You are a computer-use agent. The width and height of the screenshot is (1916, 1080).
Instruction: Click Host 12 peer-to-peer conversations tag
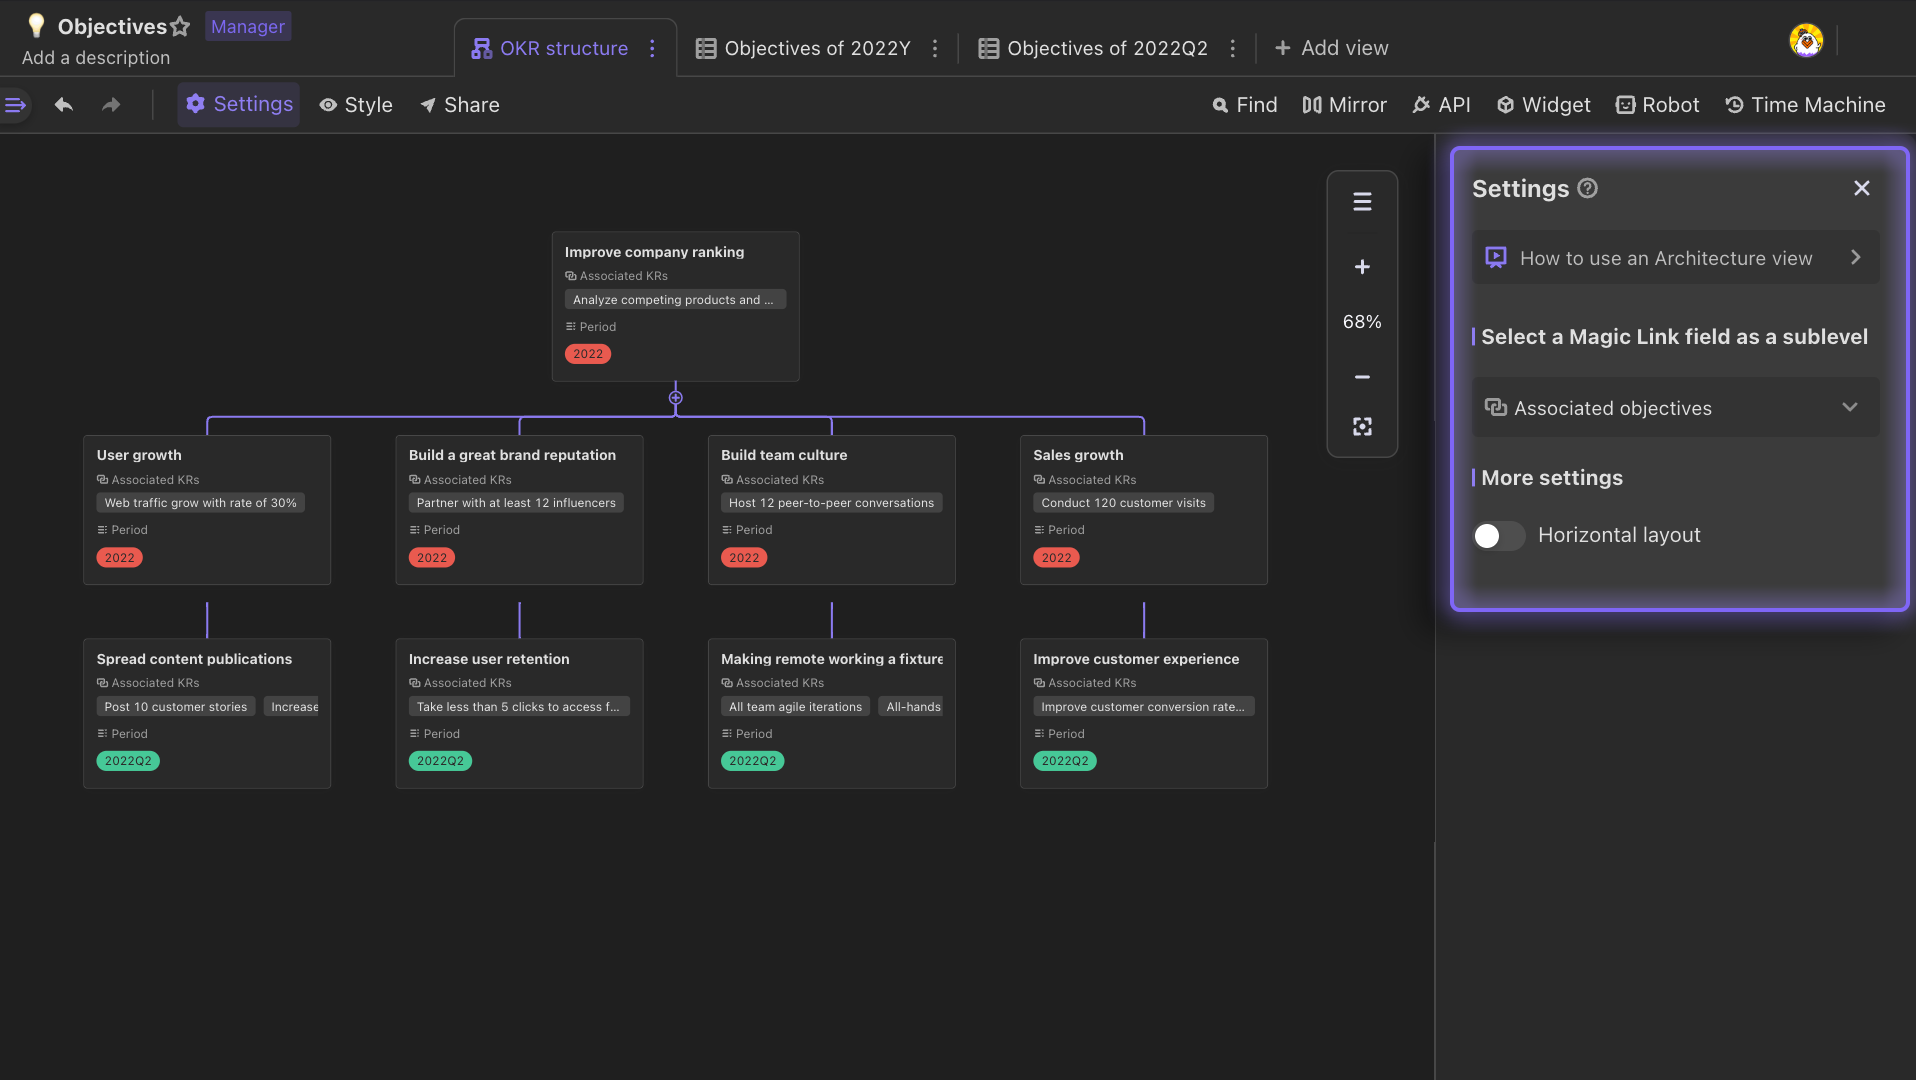pos(831,503)
